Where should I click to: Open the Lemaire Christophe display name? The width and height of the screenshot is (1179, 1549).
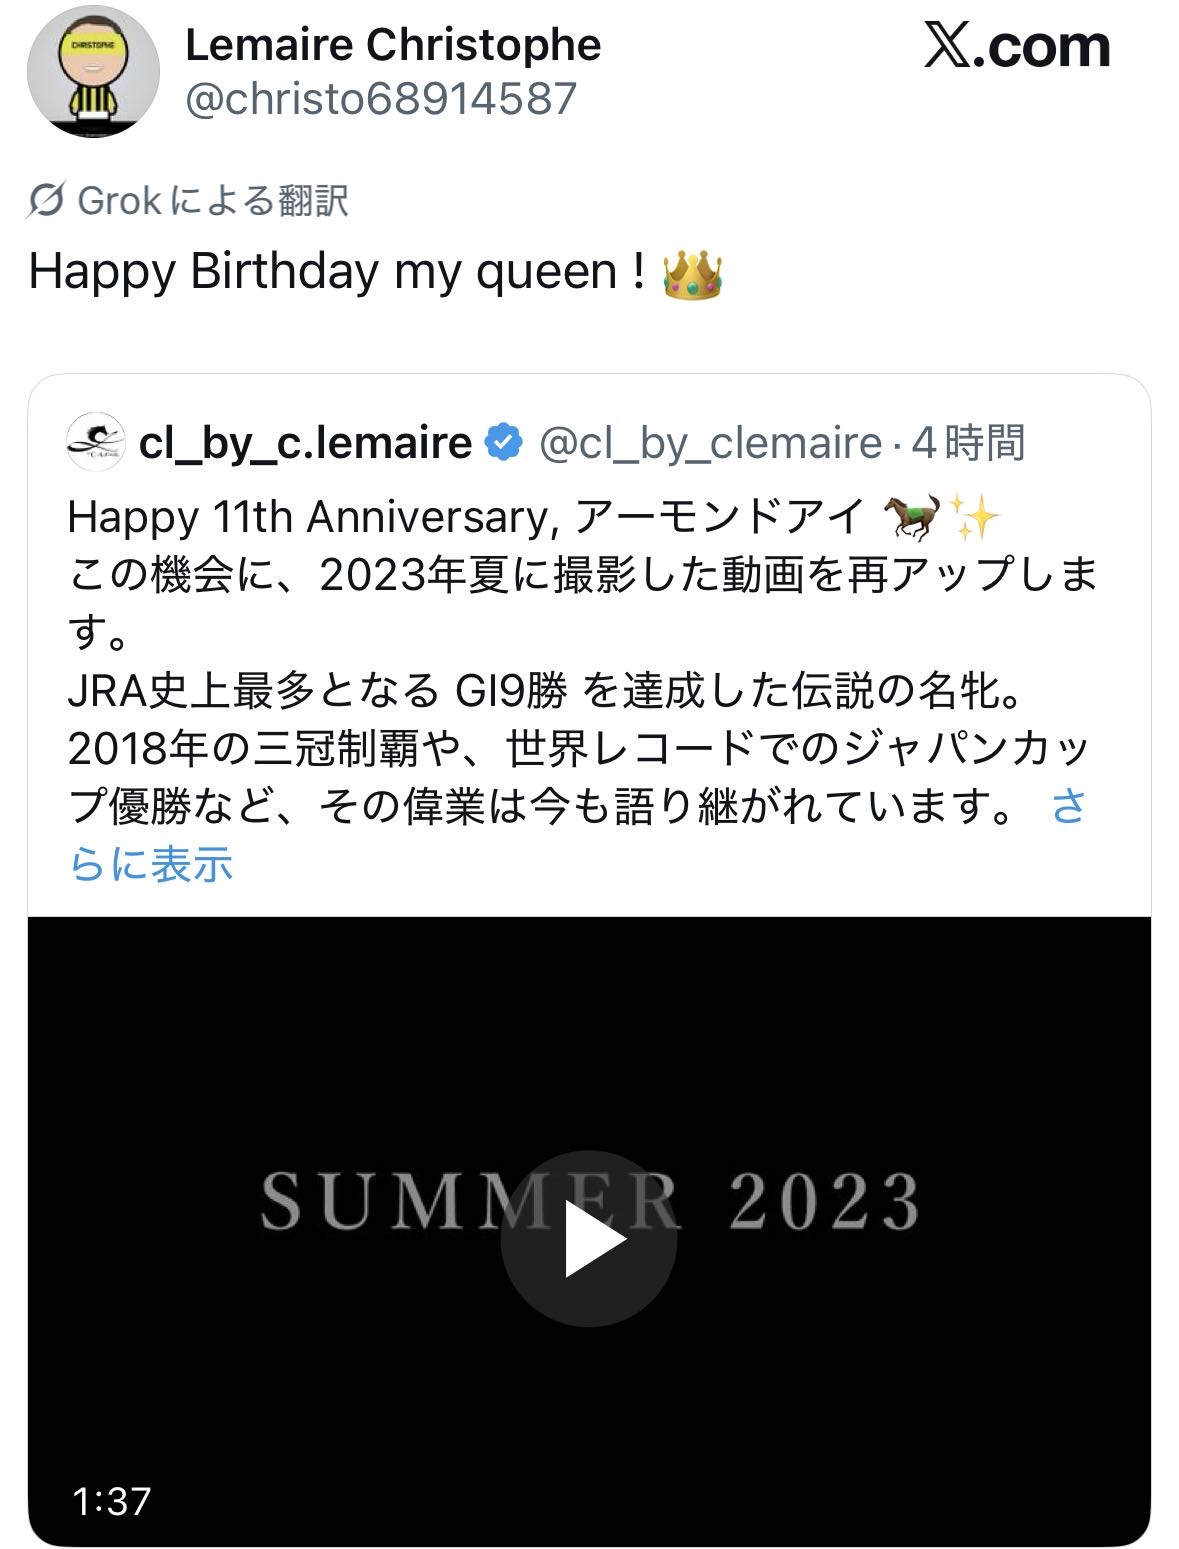coord(393,45)
